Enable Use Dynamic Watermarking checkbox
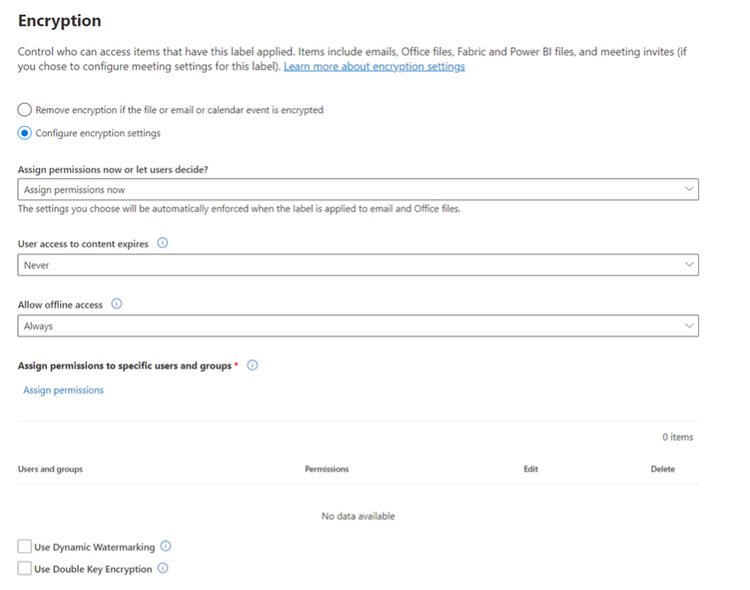Viewport: 750px width, 590px height. (25, 547)
